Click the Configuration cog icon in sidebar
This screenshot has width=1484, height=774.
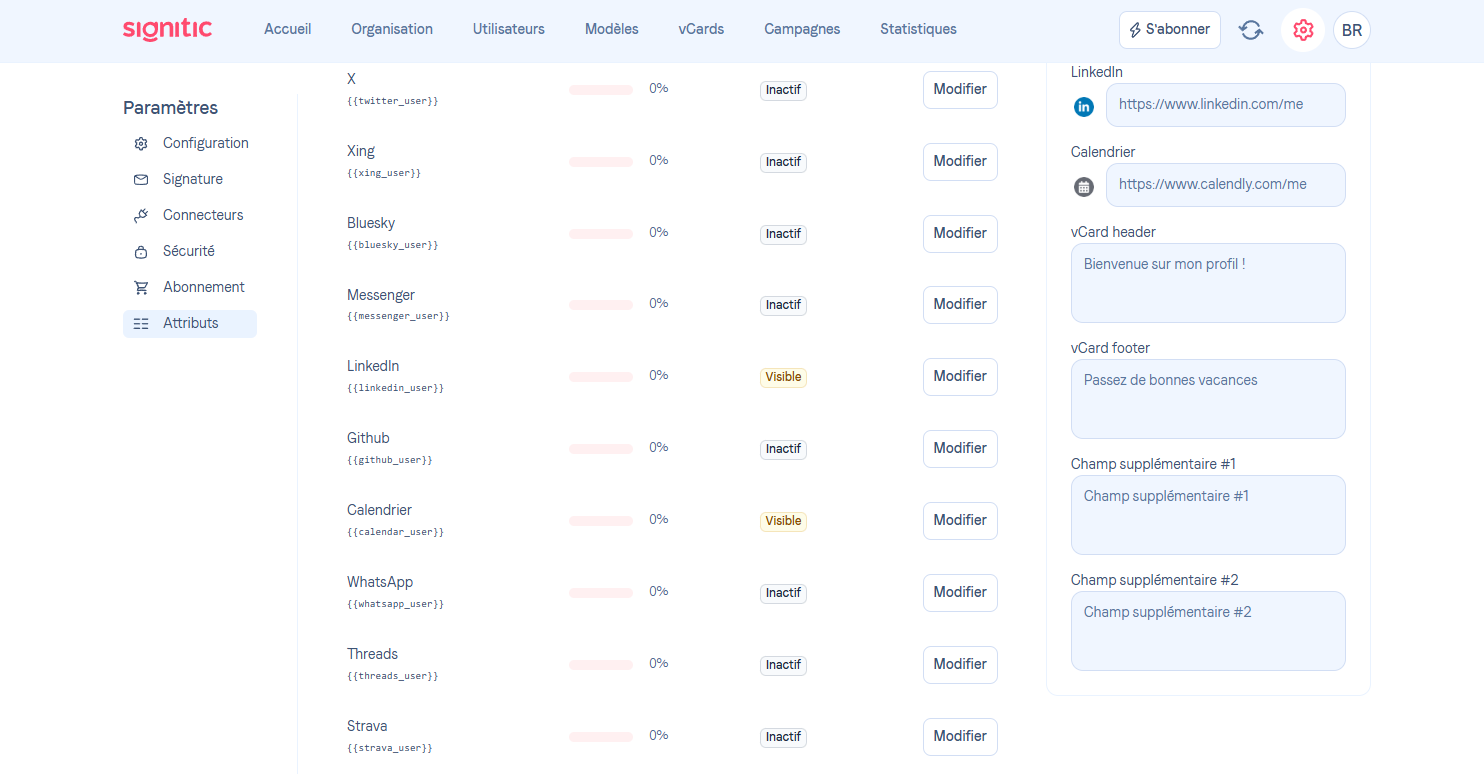point(141,143)
